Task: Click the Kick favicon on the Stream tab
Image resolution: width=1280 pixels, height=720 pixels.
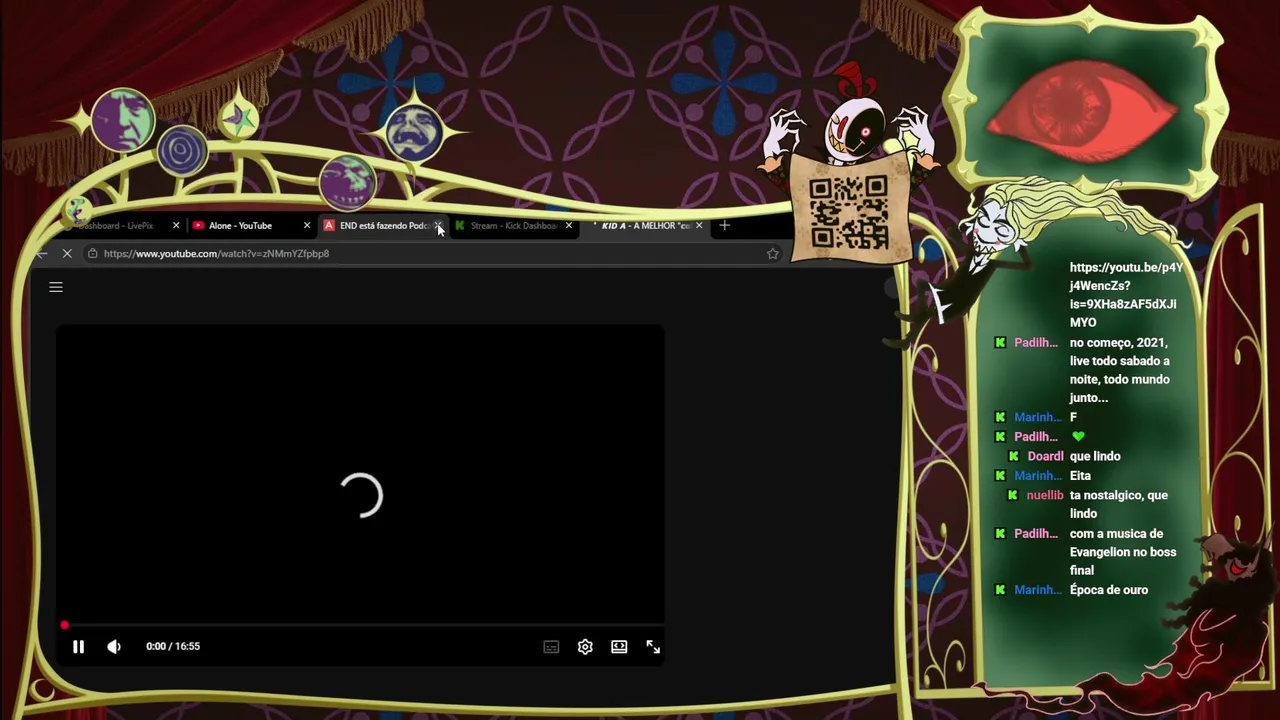Action: [460, 226]
